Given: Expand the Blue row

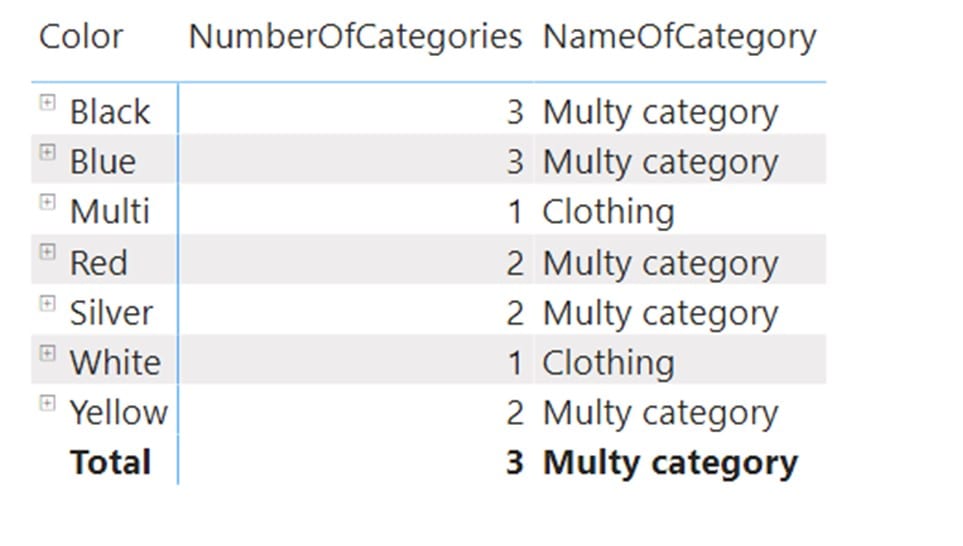Looking at the screenshot, I should tap(47, 152).
